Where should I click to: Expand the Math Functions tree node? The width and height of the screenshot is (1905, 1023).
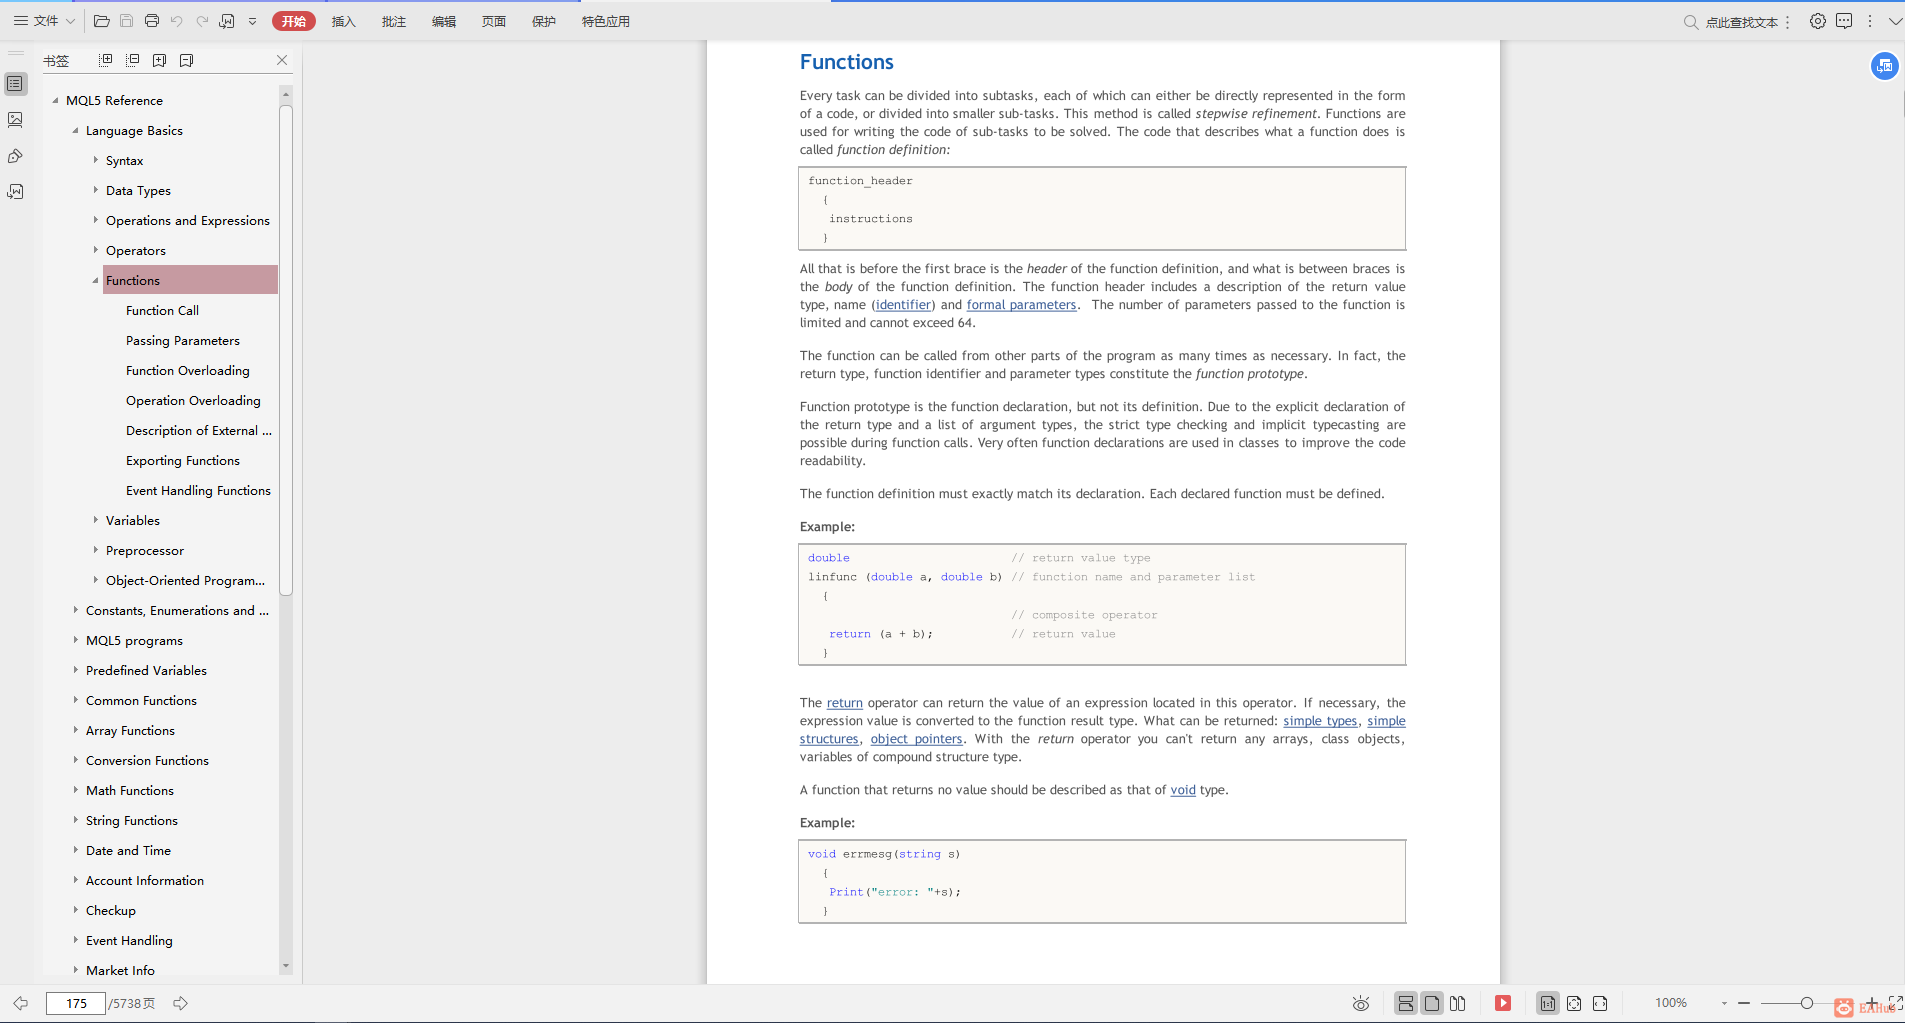(x=75, y=791)
